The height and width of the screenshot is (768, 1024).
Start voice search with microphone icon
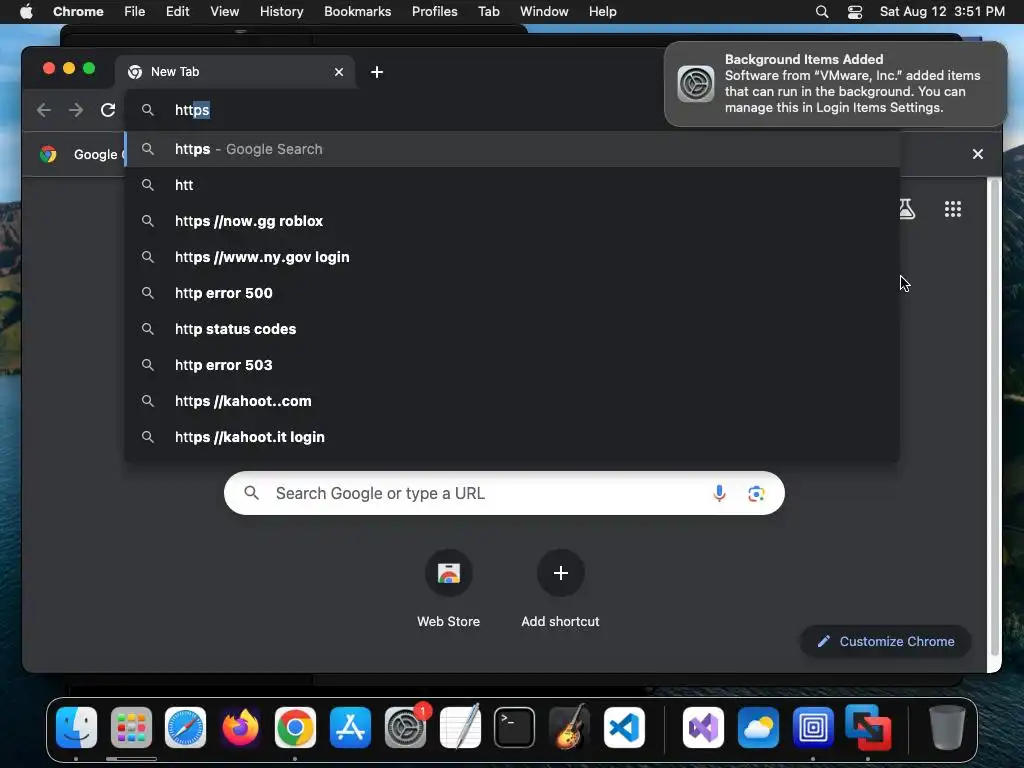point(719,494)
